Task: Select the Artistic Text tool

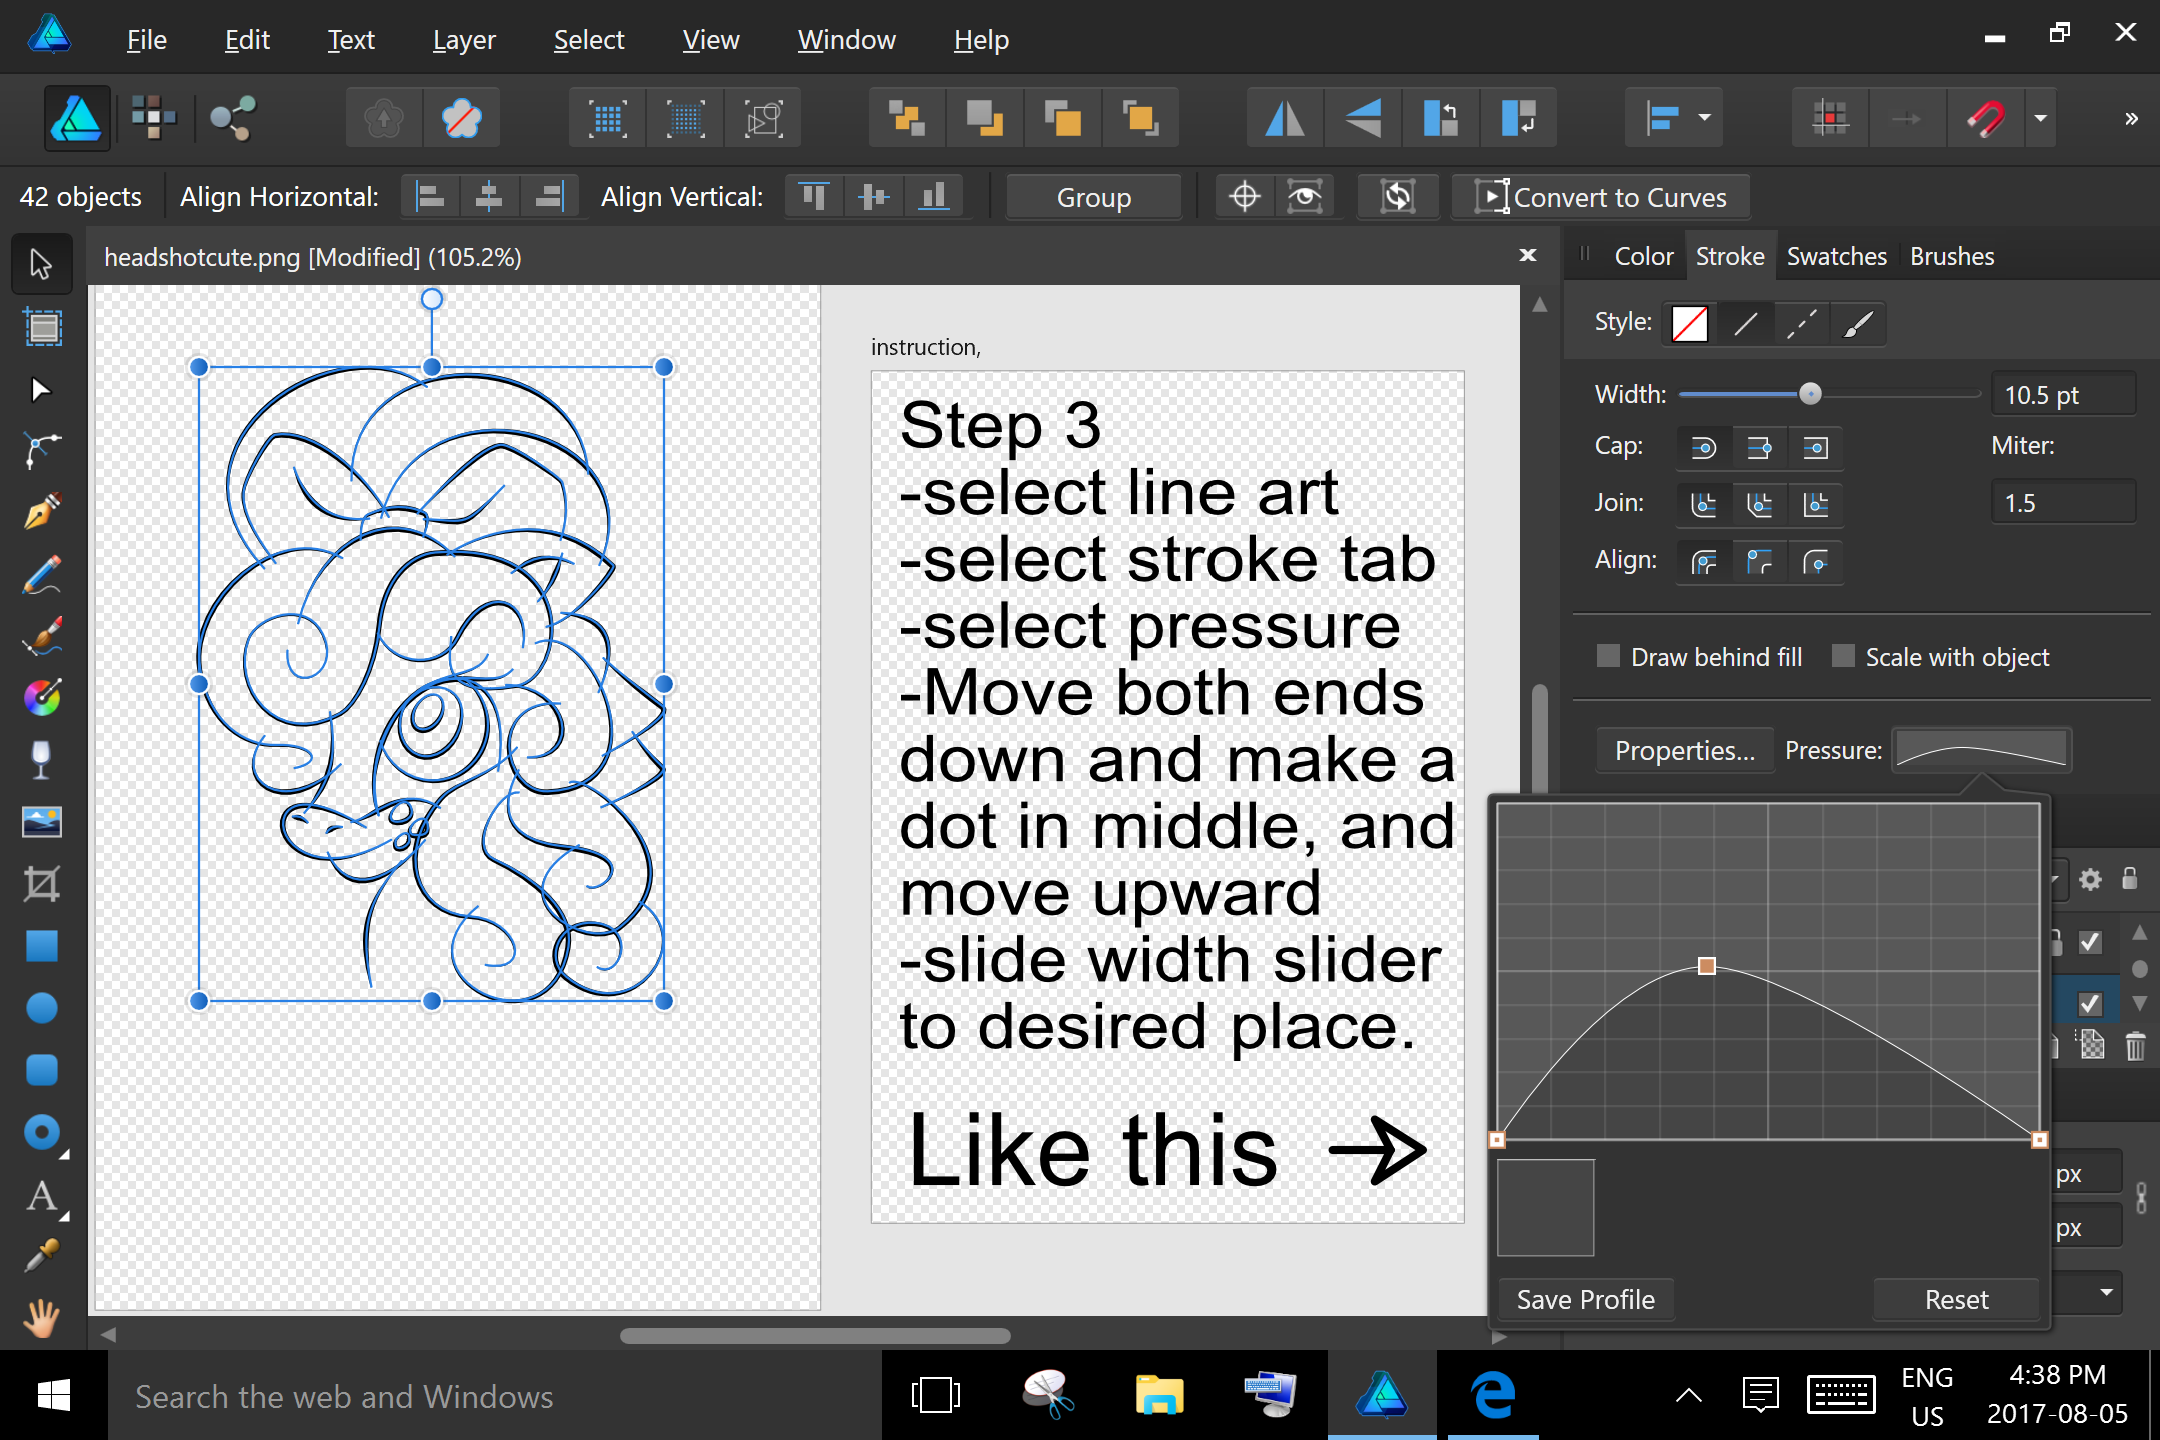Action: coord(41,1197)
